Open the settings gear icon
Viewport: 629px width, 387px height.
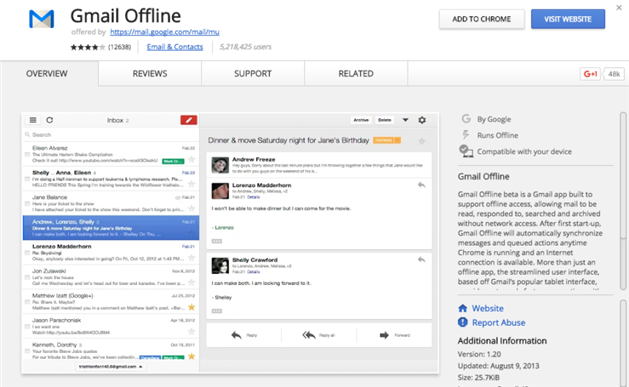(x=422, y=120)
